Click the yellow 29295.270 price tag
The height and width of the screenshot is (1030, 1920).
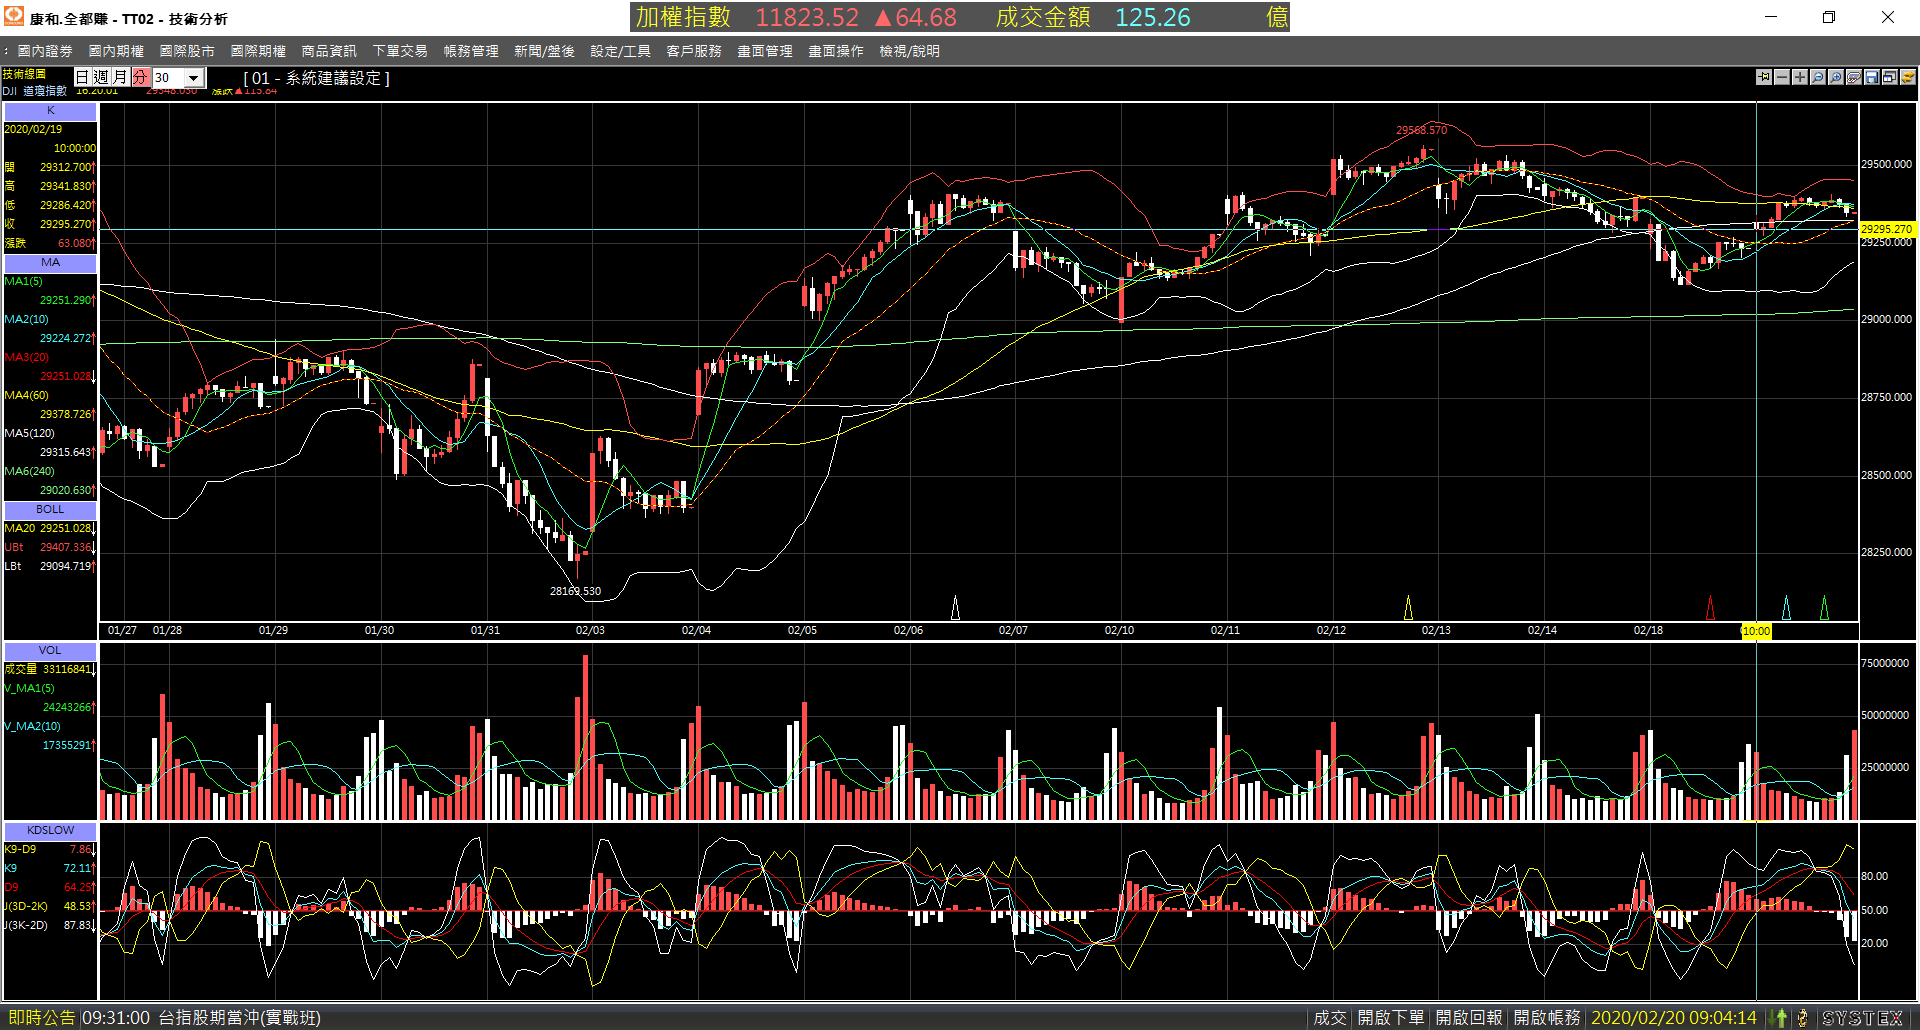[x=1886, y=229]
